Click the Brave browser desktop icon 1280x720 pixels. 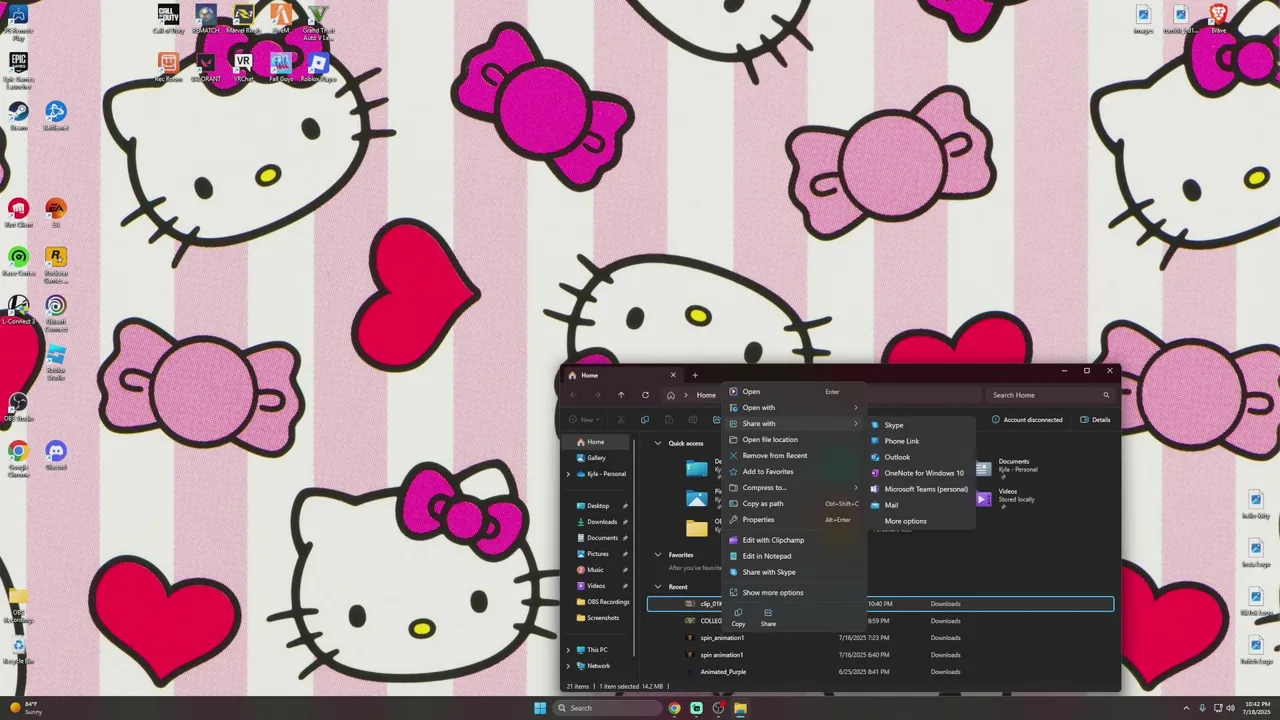coord(1218,18)
